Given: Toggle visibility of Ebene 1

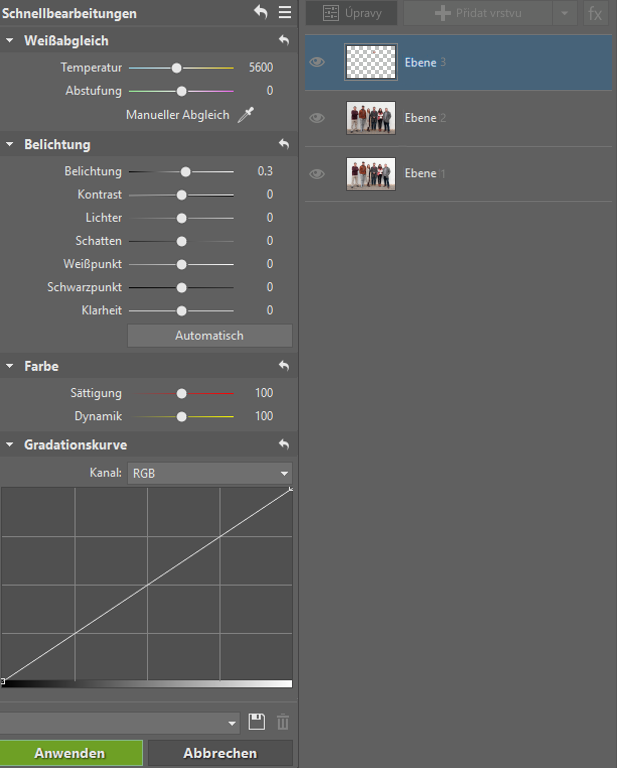Looking at the screenshot, I should [317, 174].
